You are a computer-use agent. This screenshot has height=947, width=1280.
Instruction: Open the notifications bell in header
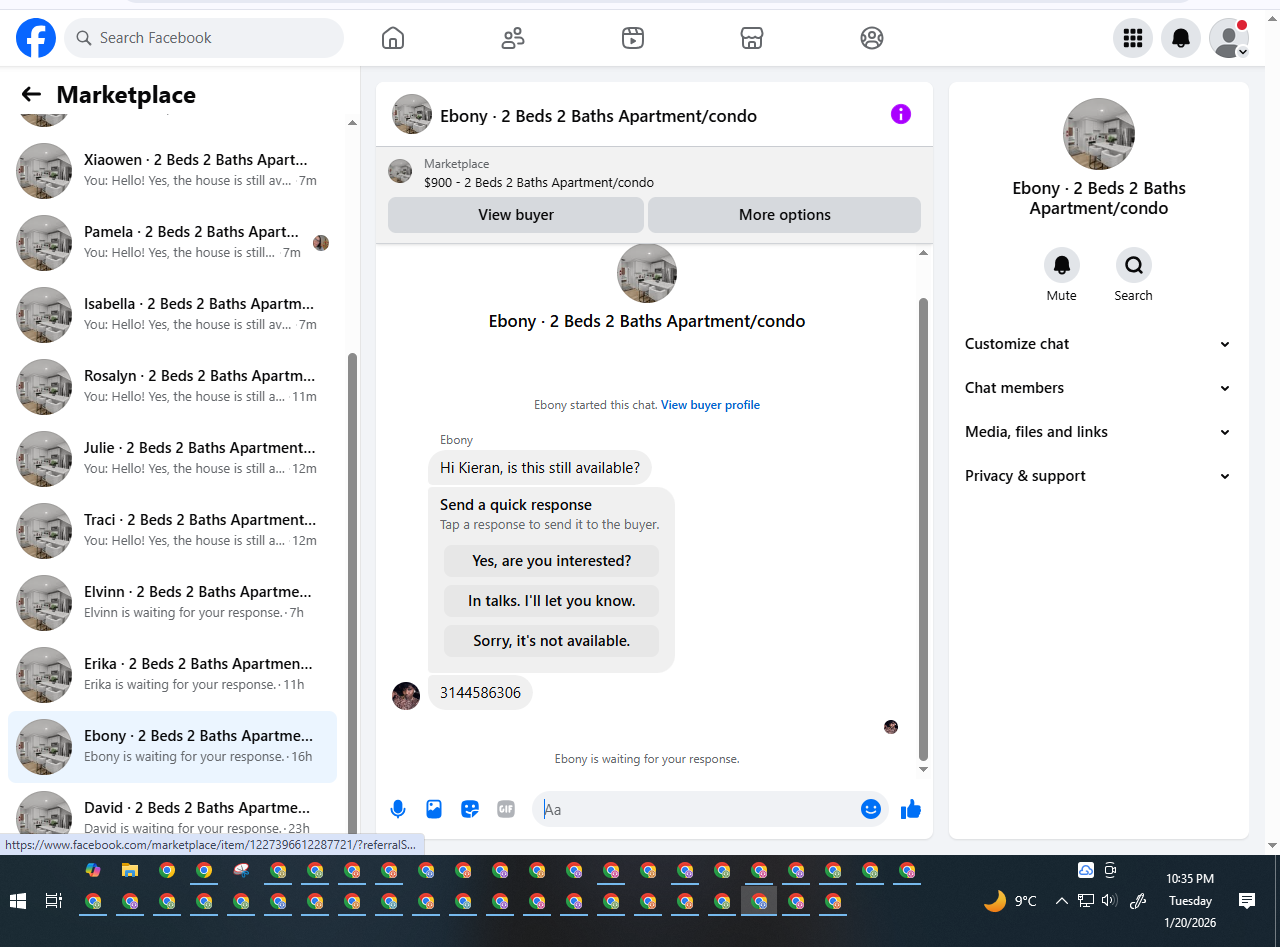tap(1181, 38)
